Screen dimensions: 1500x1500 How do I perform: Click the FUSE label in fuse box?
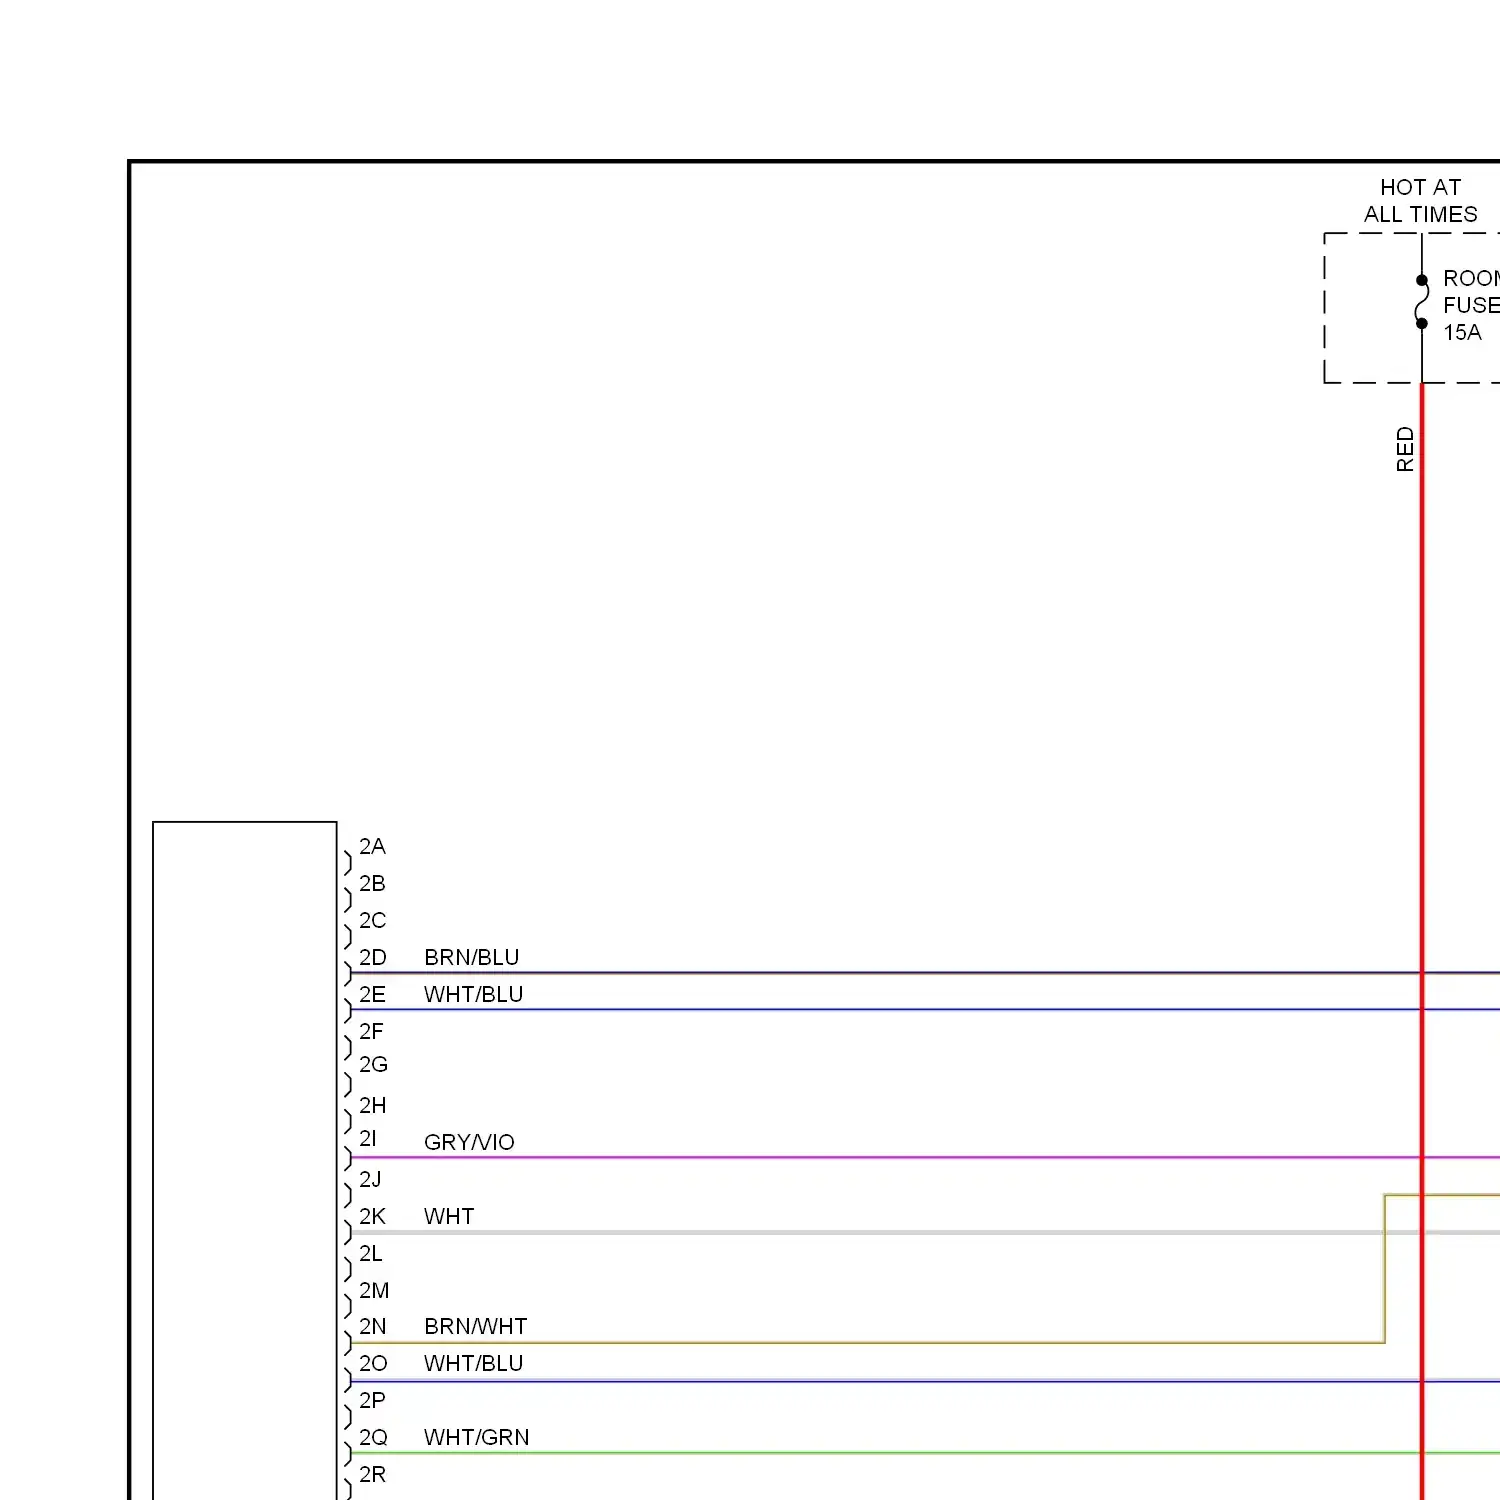(1471, 305)
